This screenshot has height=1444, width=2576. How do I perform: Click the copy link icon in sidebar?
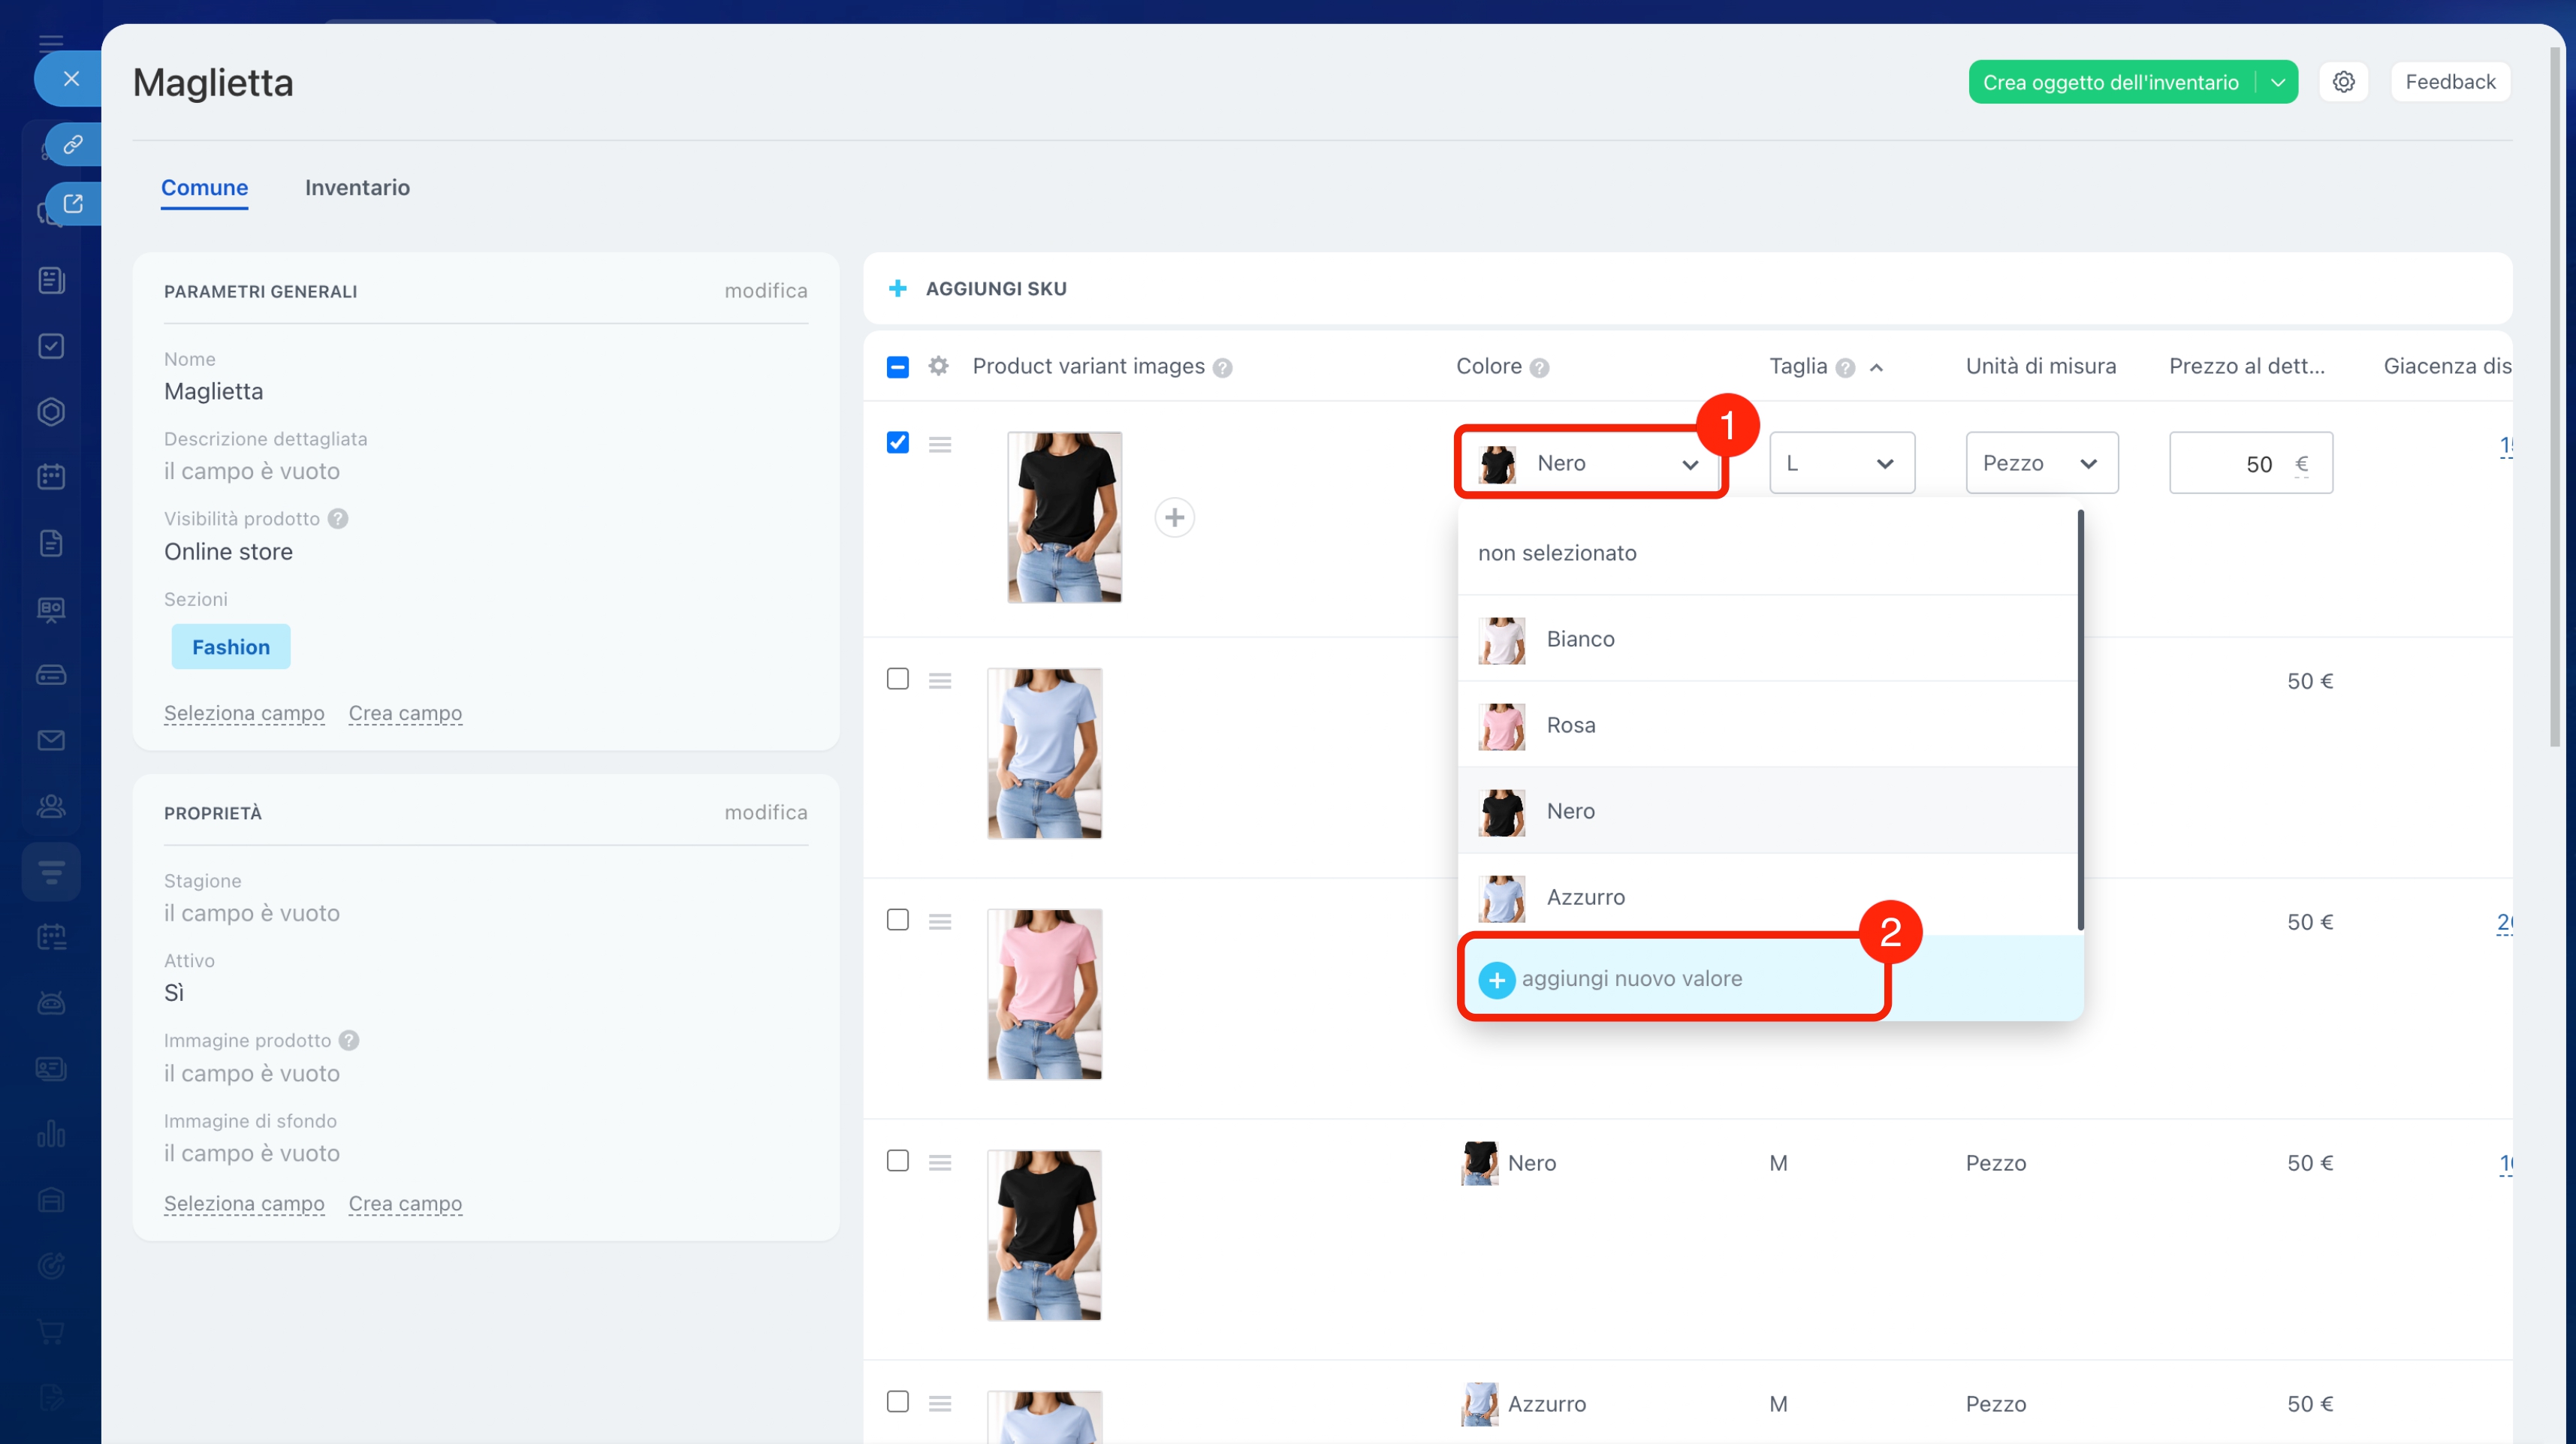pyautogui.click(x=73, y=145)
